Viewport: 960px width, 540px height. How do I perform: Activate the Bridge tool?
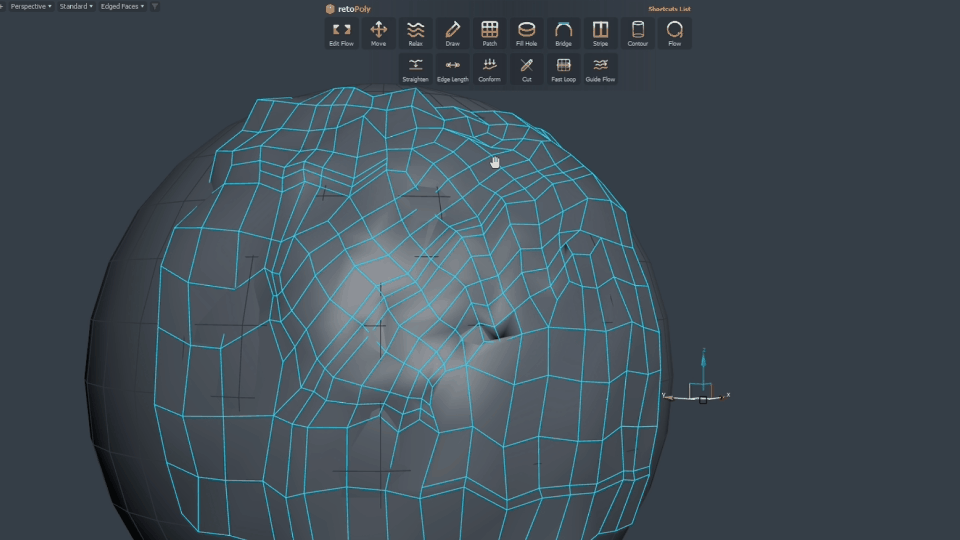tap(563, 34)
